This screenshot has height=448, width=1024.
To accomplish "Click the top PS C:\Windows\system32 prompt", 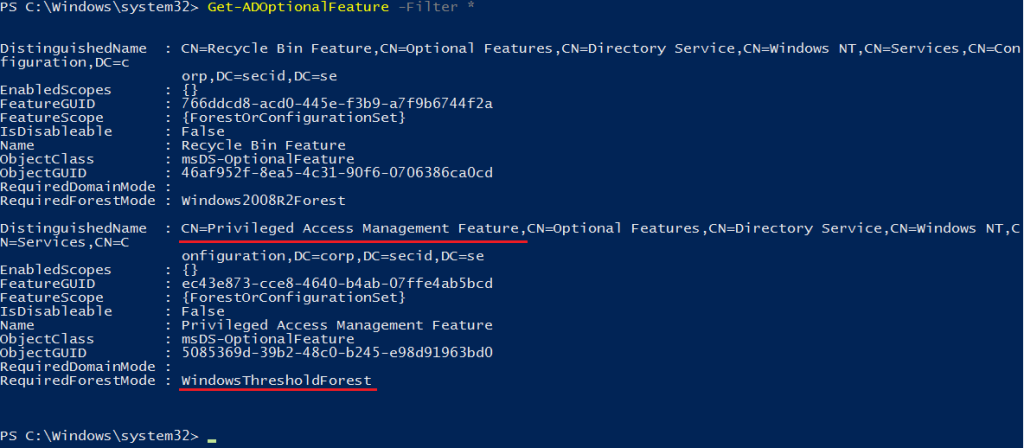I will pyautogui.click(x=99, y=8).
